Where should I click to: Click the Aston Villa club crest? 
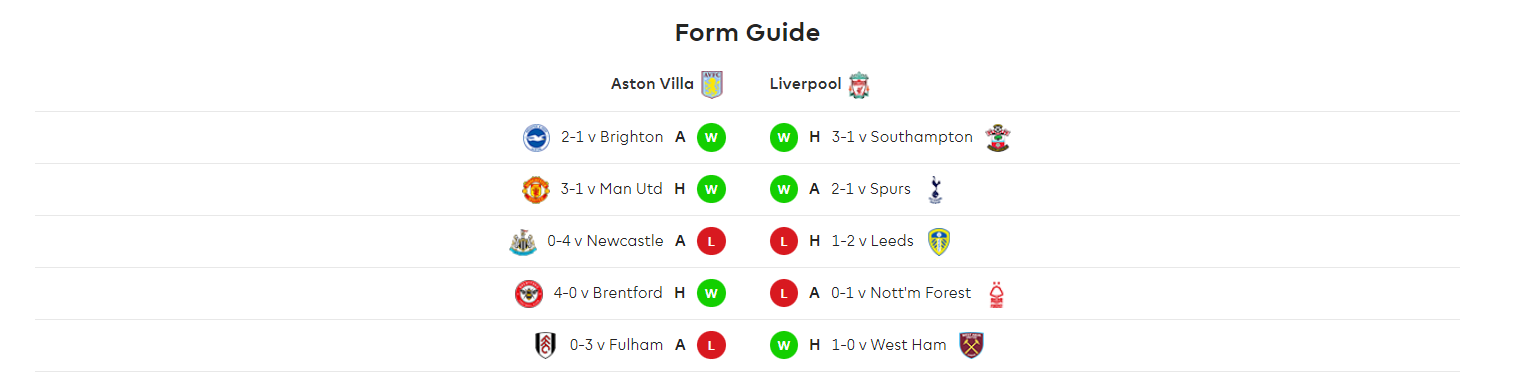(712, 85)
